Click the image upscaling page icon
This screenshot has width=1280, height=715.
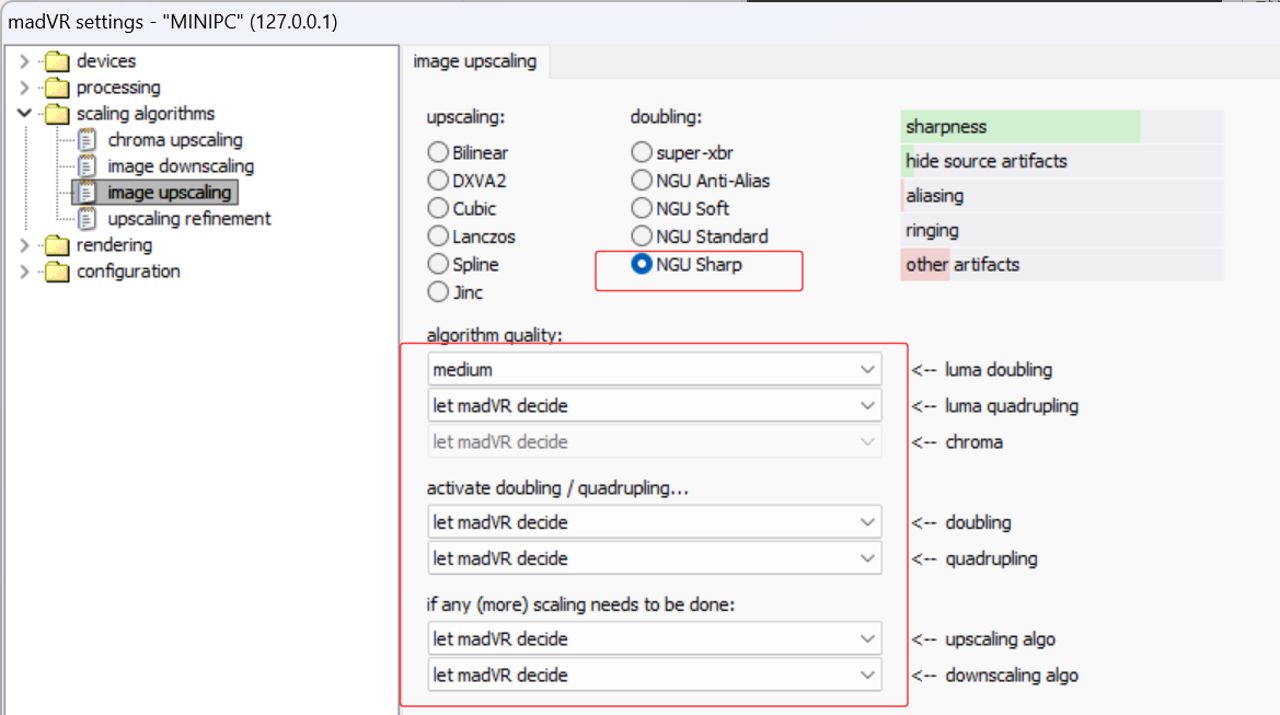pos(88,192)
